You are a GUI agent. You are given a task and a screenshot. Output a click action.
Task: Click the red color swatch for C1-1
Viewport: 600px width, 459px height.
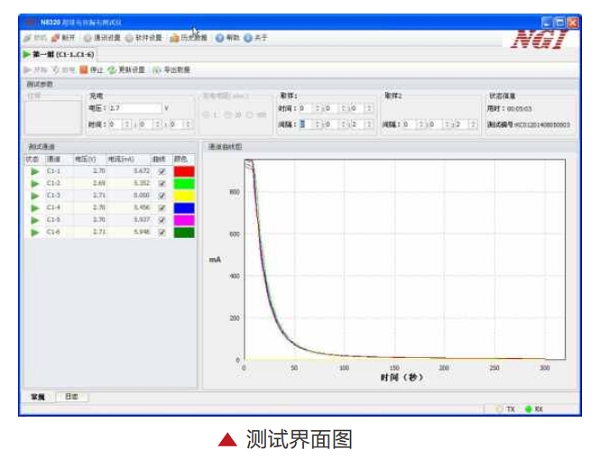pos(184,172)
